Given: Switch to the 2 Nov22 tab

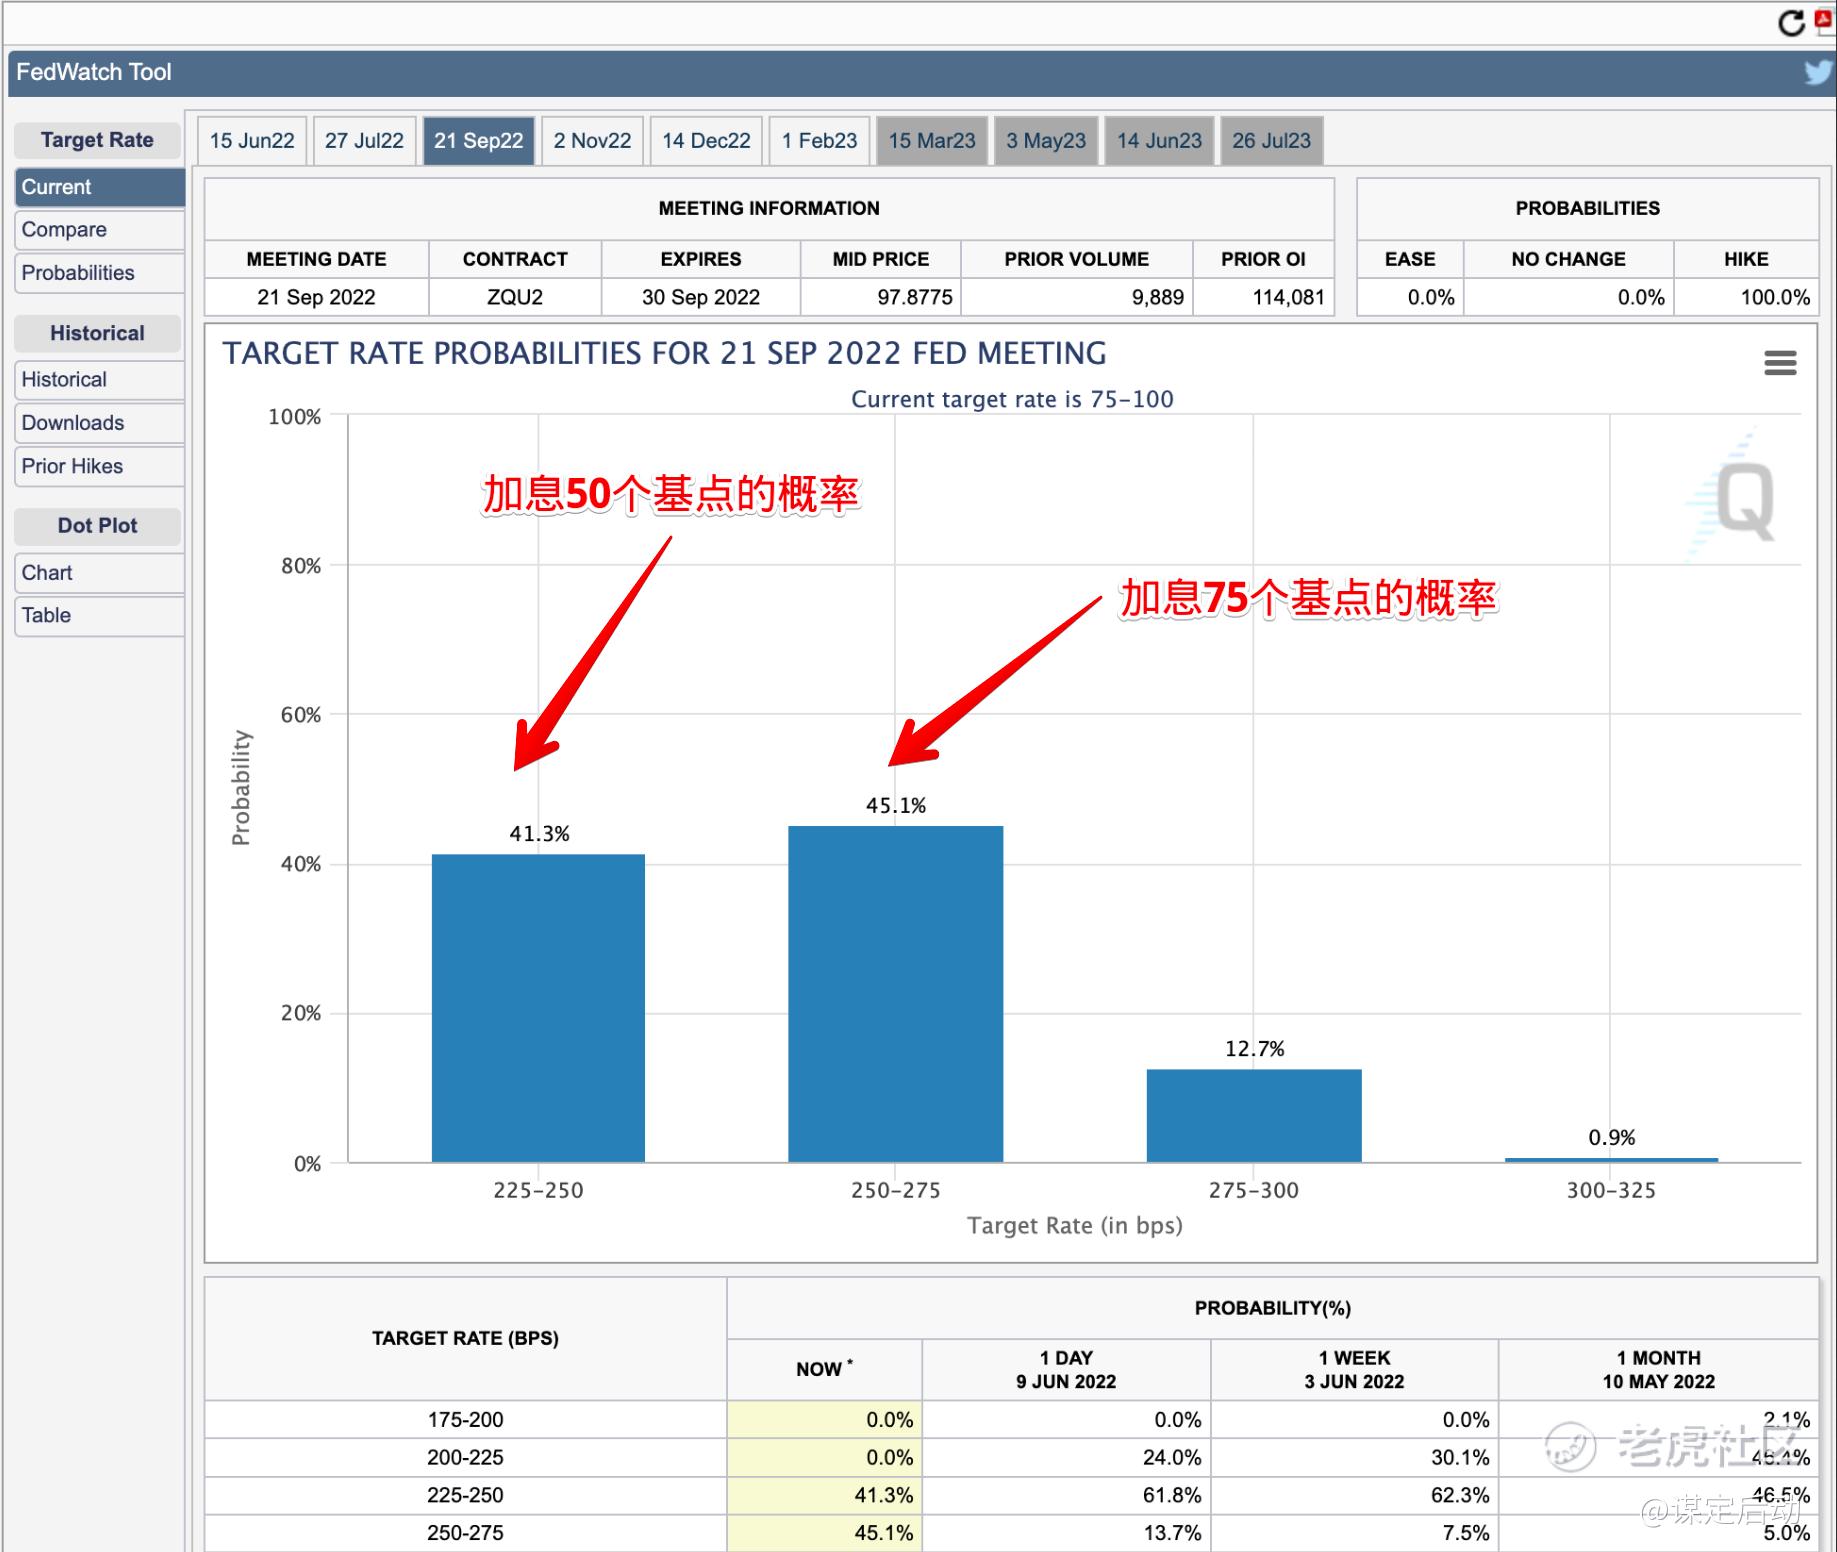Looking at the screenshot, I should (592, 140).
